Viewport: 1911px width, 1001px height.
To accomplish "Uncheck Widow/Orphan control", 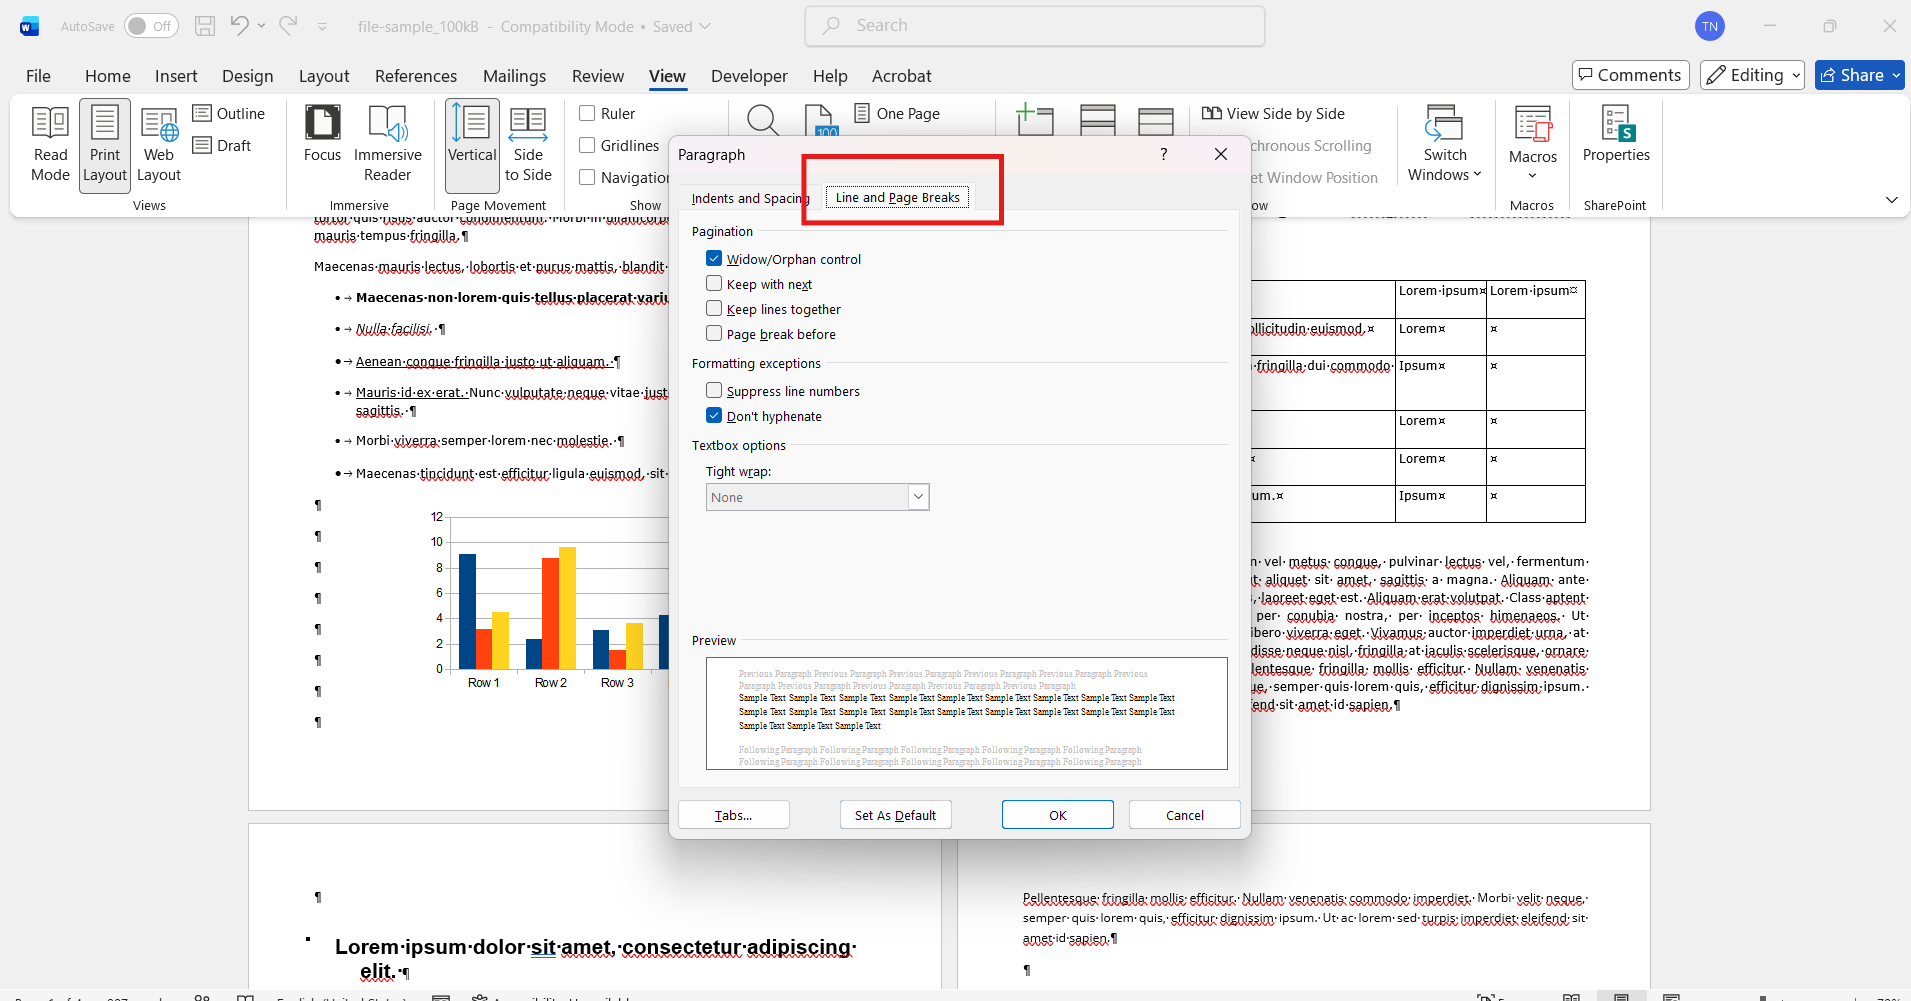I will (x=714, y=259).
